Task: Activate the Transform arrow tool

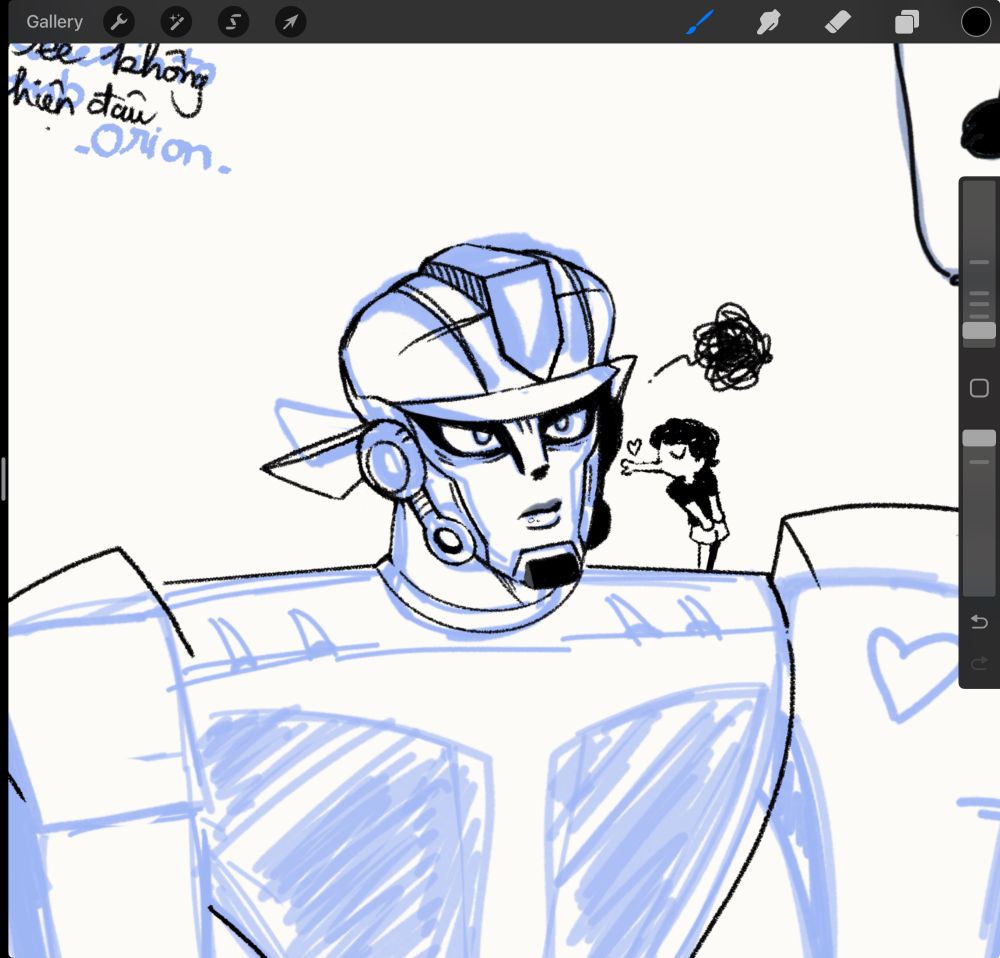Action: (x=290, y=22)
